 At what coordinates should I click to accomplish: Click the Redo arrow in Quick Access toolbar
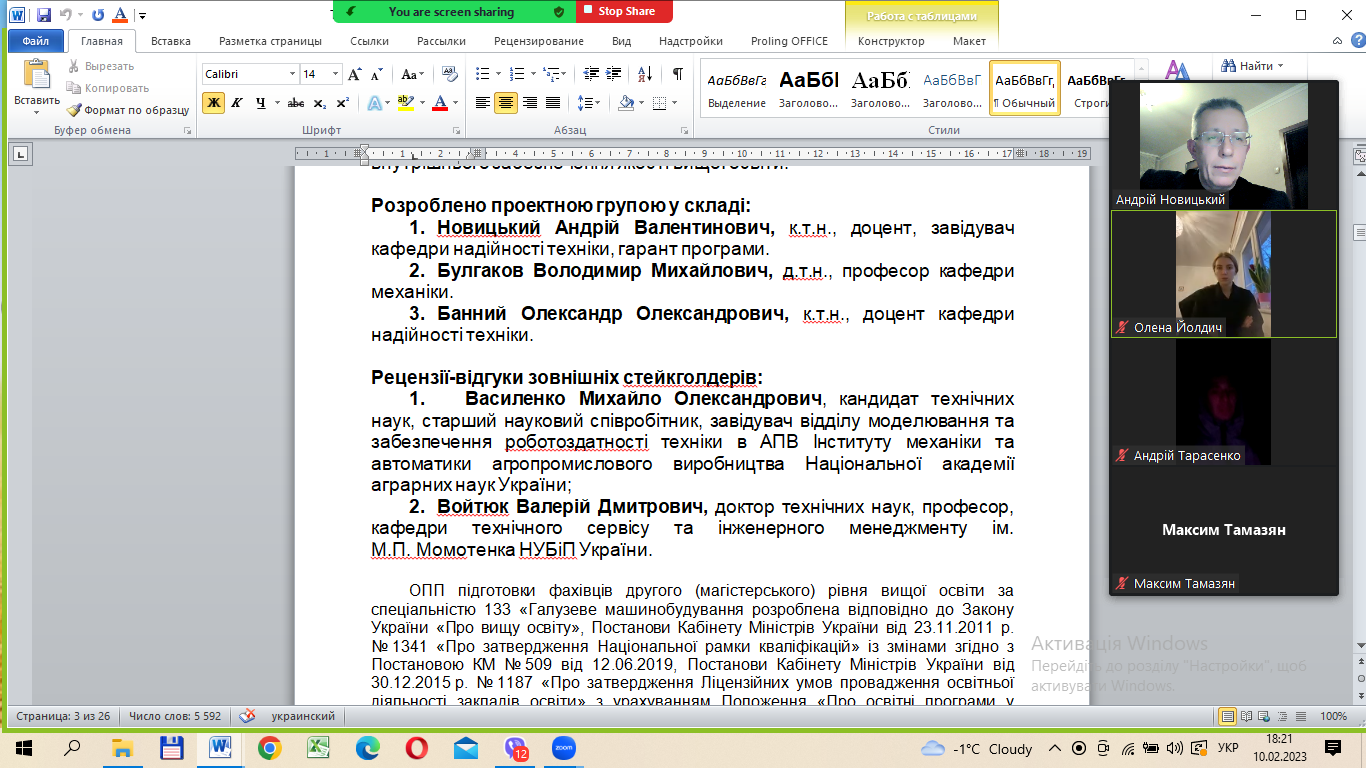tap(97, 15)
